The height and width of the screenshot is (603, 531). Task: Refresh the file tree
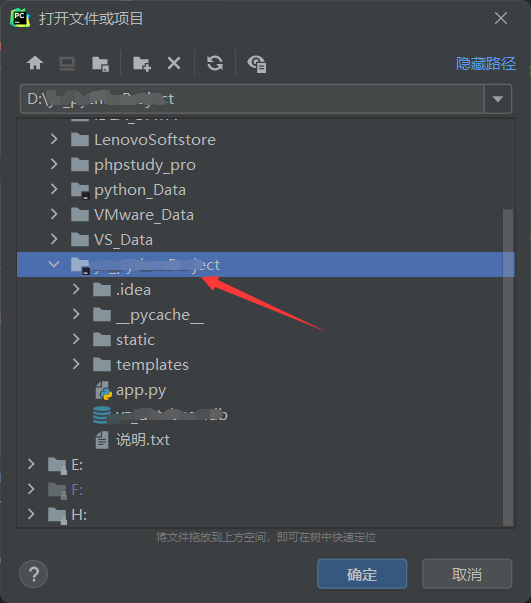point(215,63)
